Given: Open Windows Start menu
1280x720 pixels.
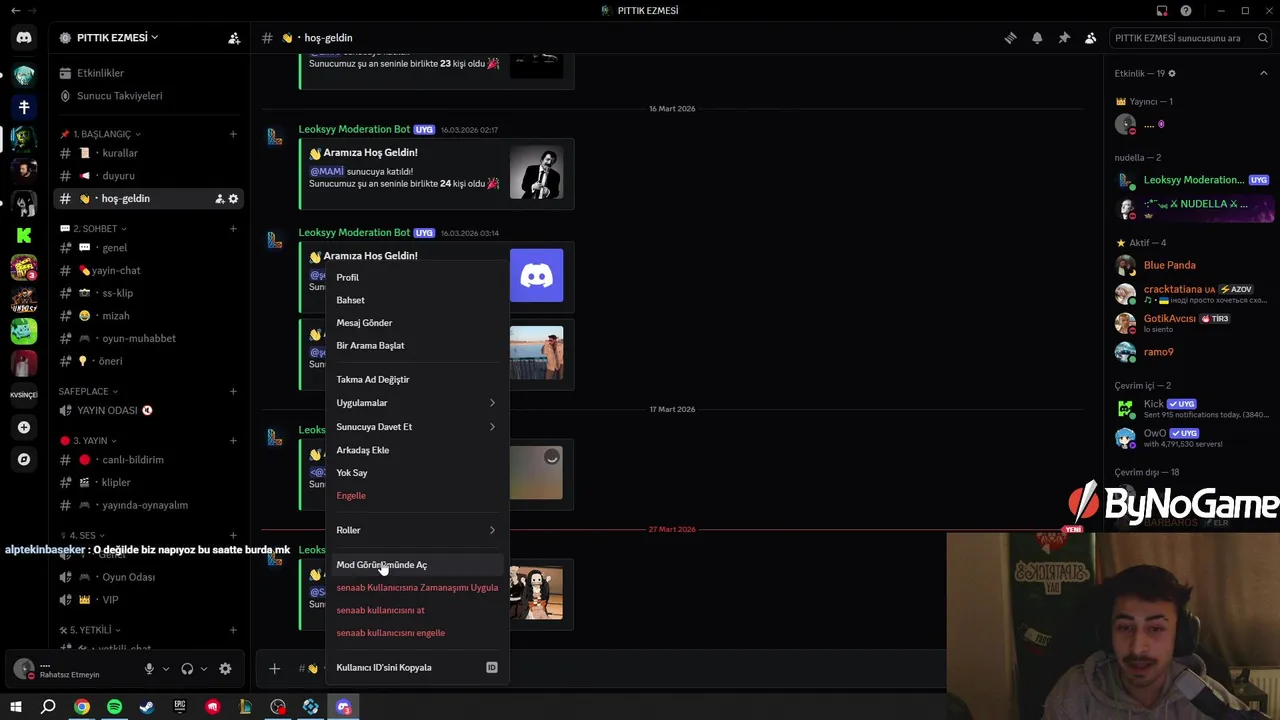Looking at the screenshot, I should click(16, 707).
